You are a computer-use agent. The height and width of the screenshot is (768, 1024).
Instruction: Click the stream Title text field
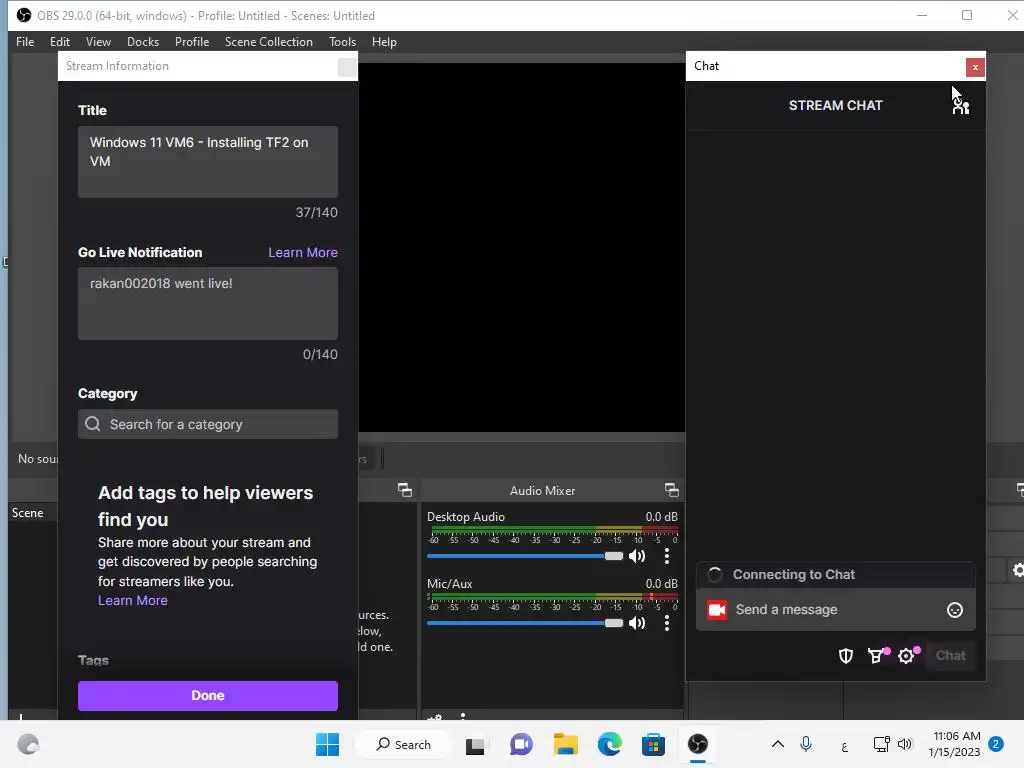(208, 162)
